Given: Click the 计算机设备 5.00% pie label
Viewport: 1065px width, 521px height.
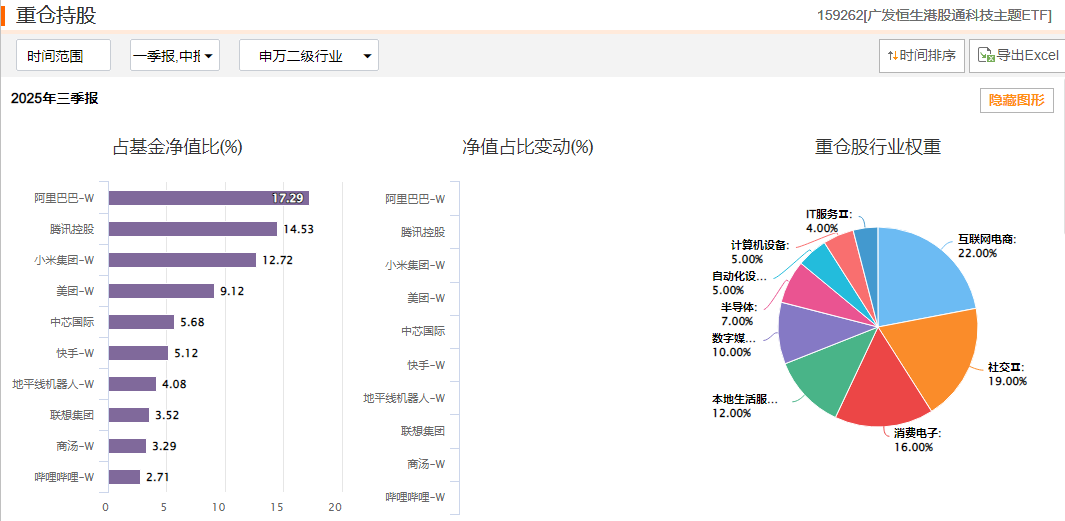Looking at the screenshot, I should pos(760,252).
